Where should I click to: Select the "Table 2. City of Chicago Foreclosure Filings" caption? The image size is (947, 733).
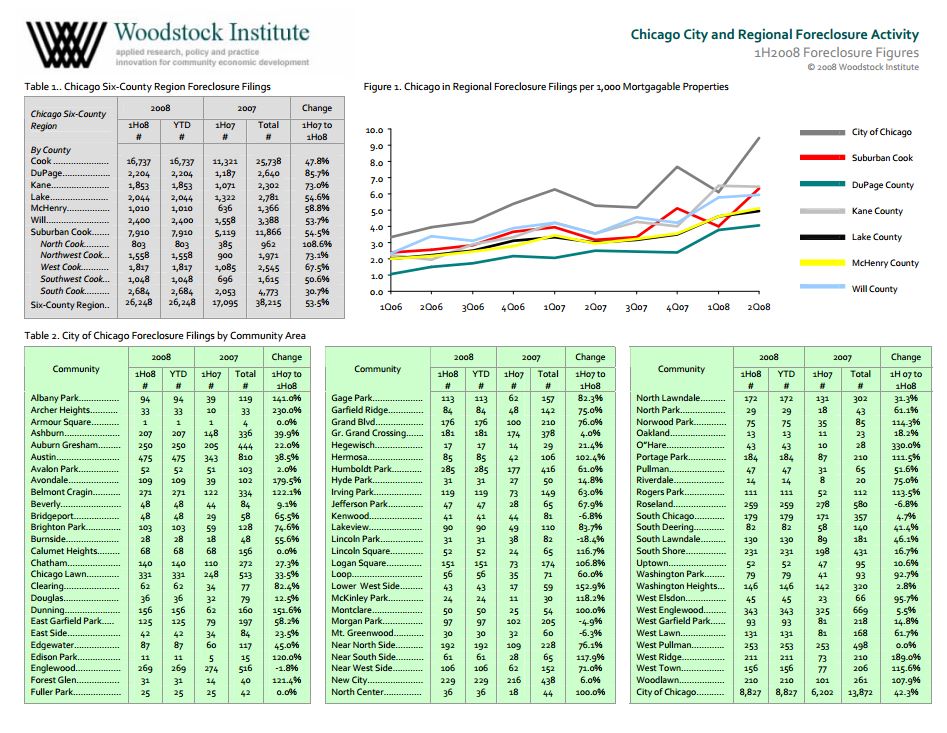click(x=165, y=336)
